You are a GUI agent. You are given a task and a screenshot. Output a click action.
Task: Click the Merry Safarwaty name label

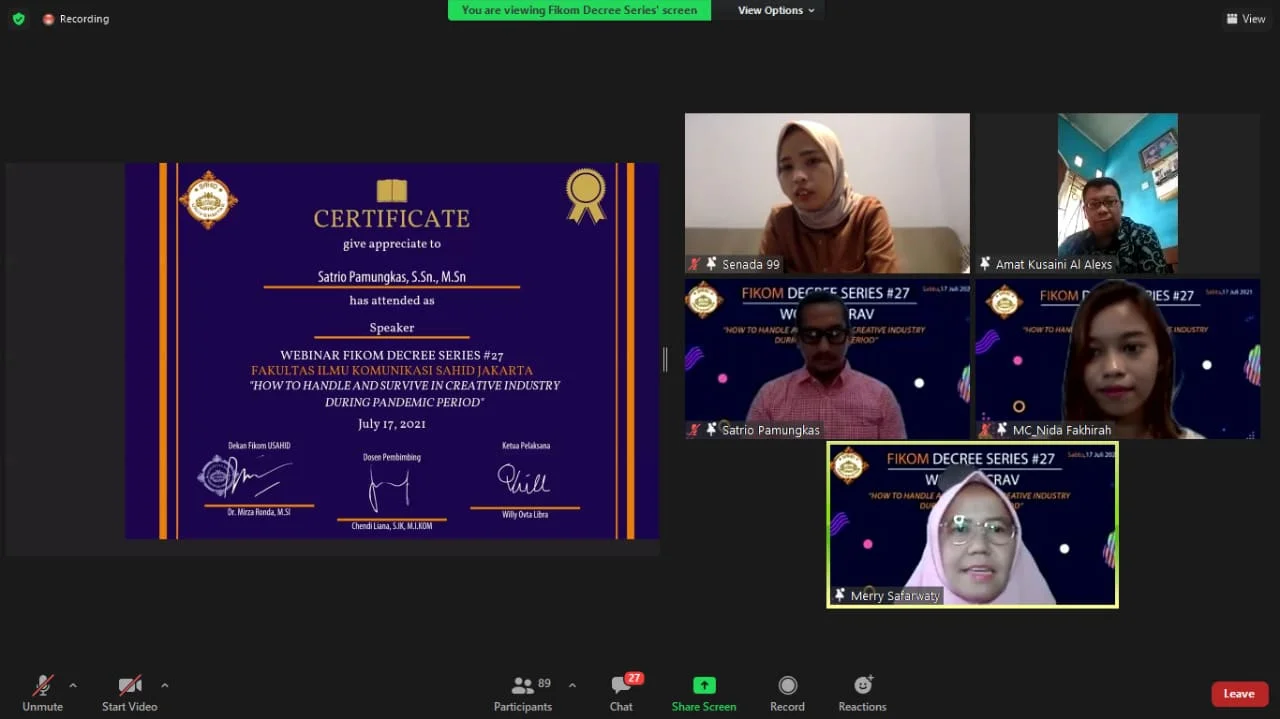click(x=895, y=596)
